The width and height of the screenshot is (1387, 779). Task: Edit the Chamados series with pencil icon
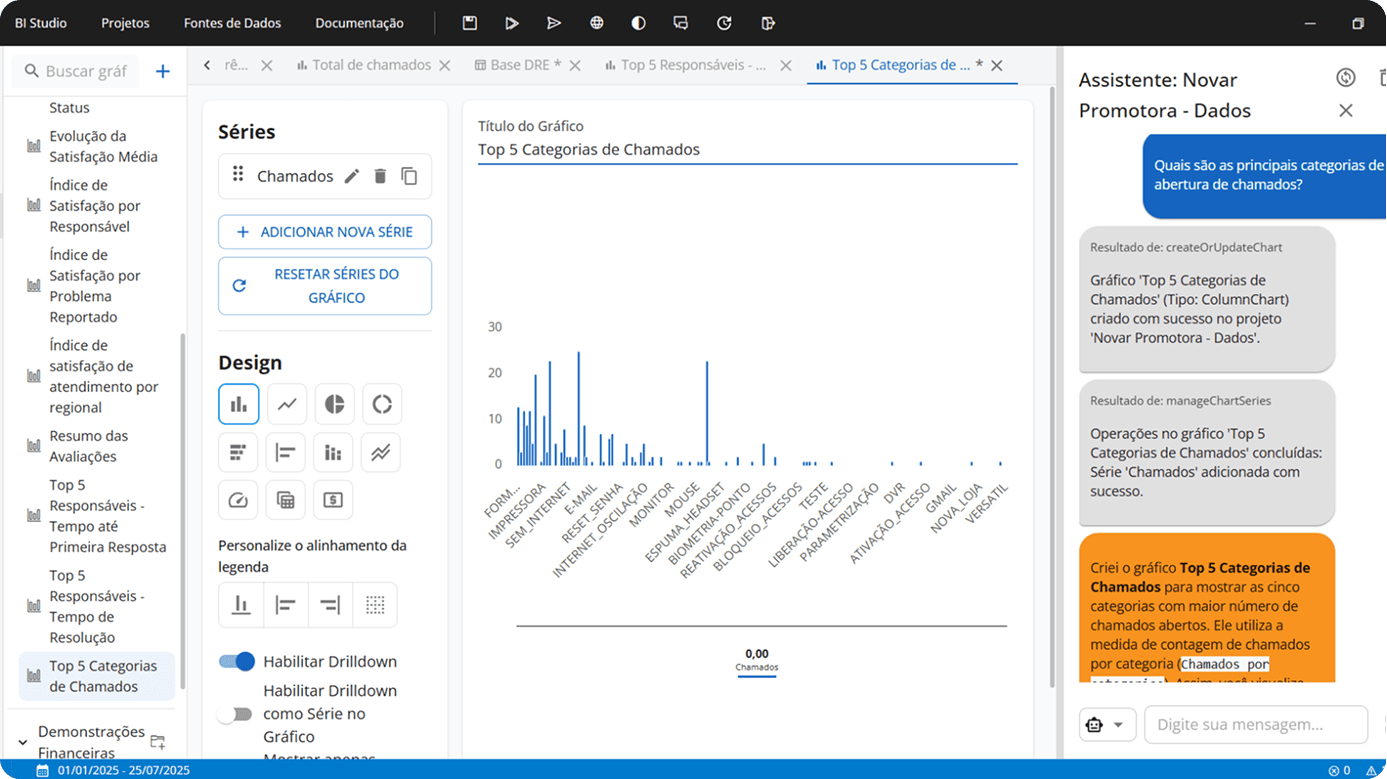(x=351, y=176)
